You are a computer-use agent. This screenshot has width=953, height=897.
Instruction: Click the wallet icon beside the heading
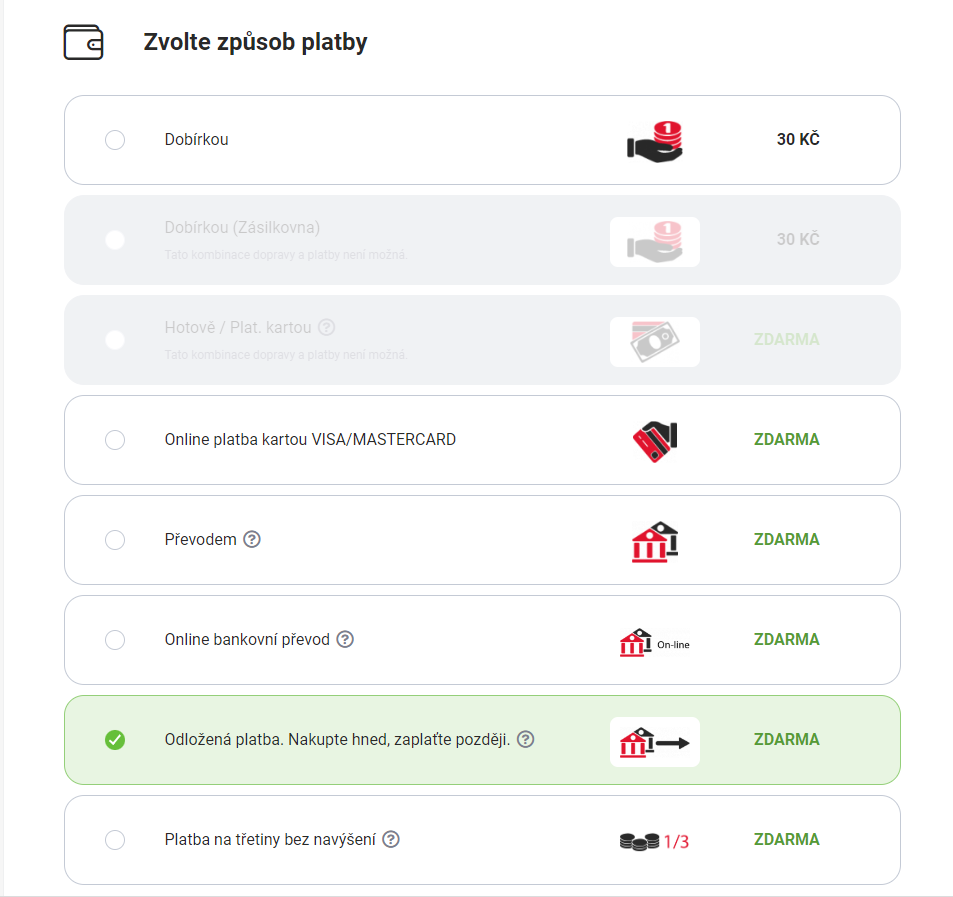point(83,42)
